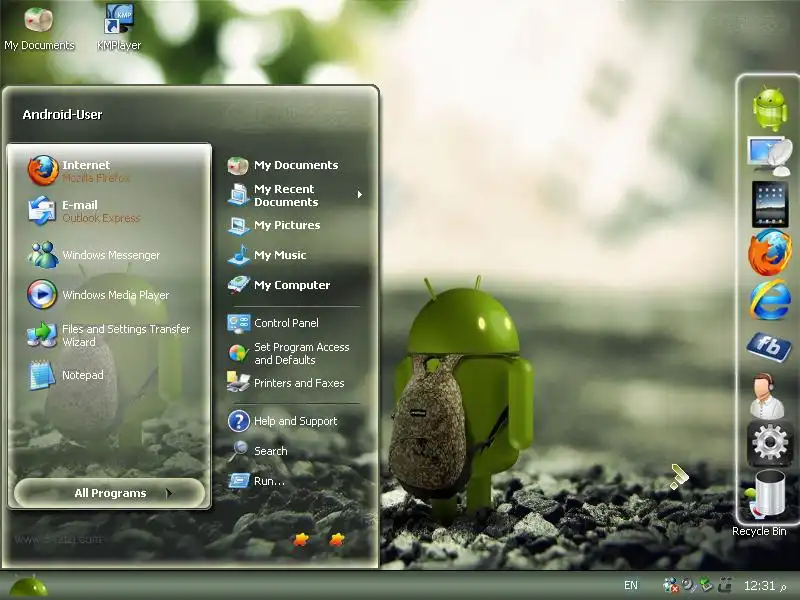Click the Safely Remove Hardware tray icon
Screen dimensions: 800x600
706,585
